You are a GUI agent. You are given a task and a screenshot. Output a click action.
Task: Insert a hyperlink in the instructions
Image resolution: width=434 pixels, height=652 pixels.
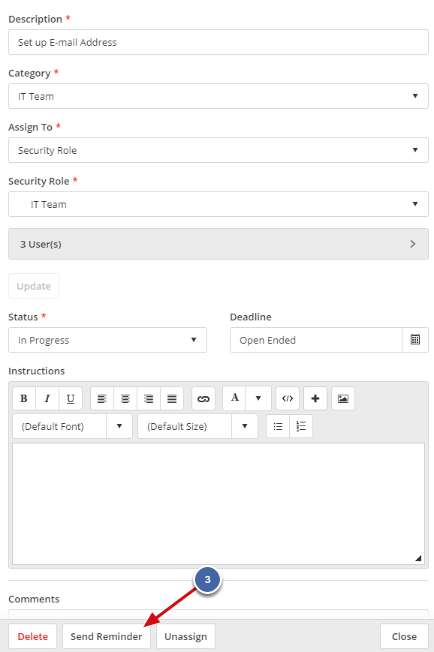pos(203,398)
